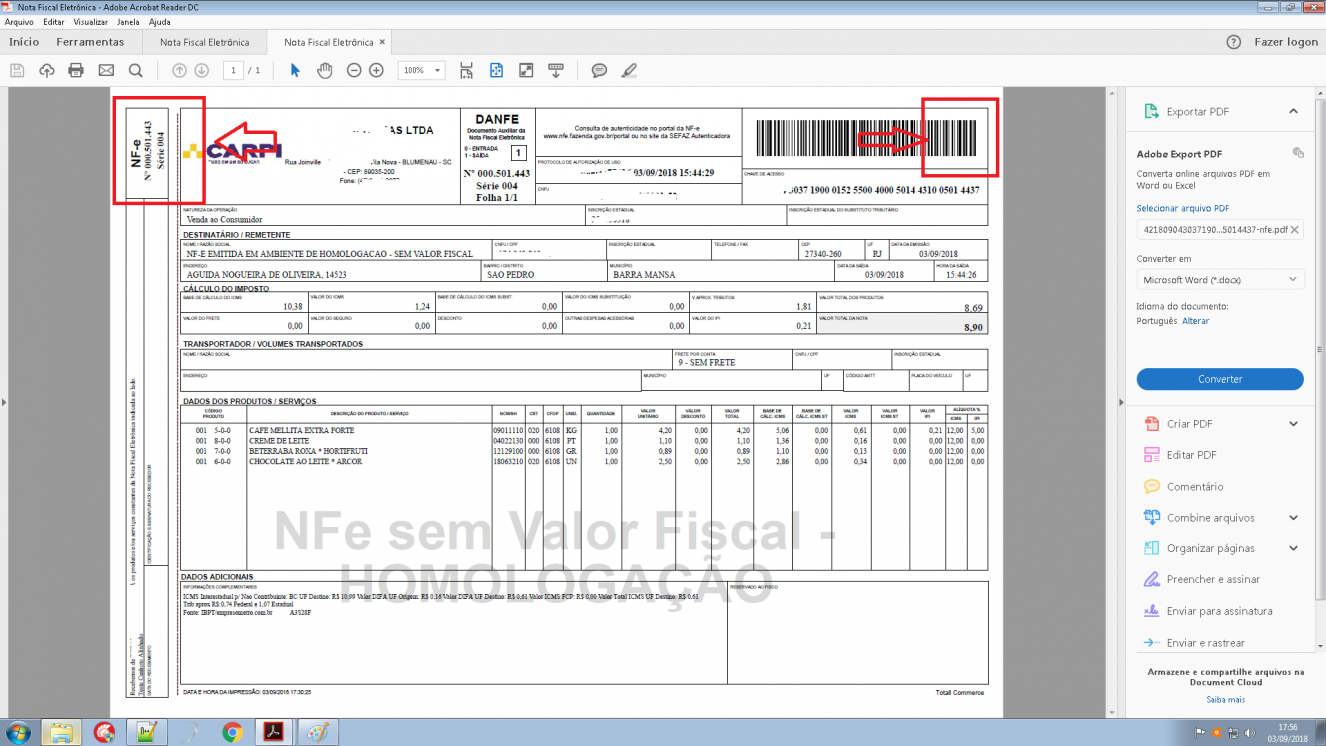The height and width of the screenshot is (746, 1326).
Task: Open the Arquivo menu
Action: pos(19,21)
